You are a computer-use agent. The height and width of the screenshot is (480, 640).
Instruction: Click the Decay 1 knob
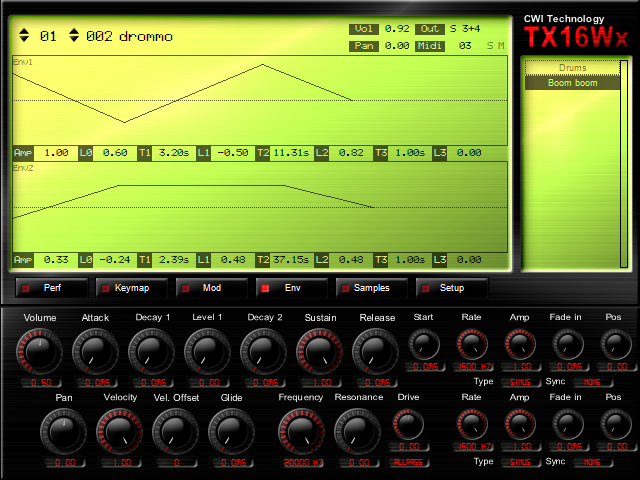(x=151, y=352)
